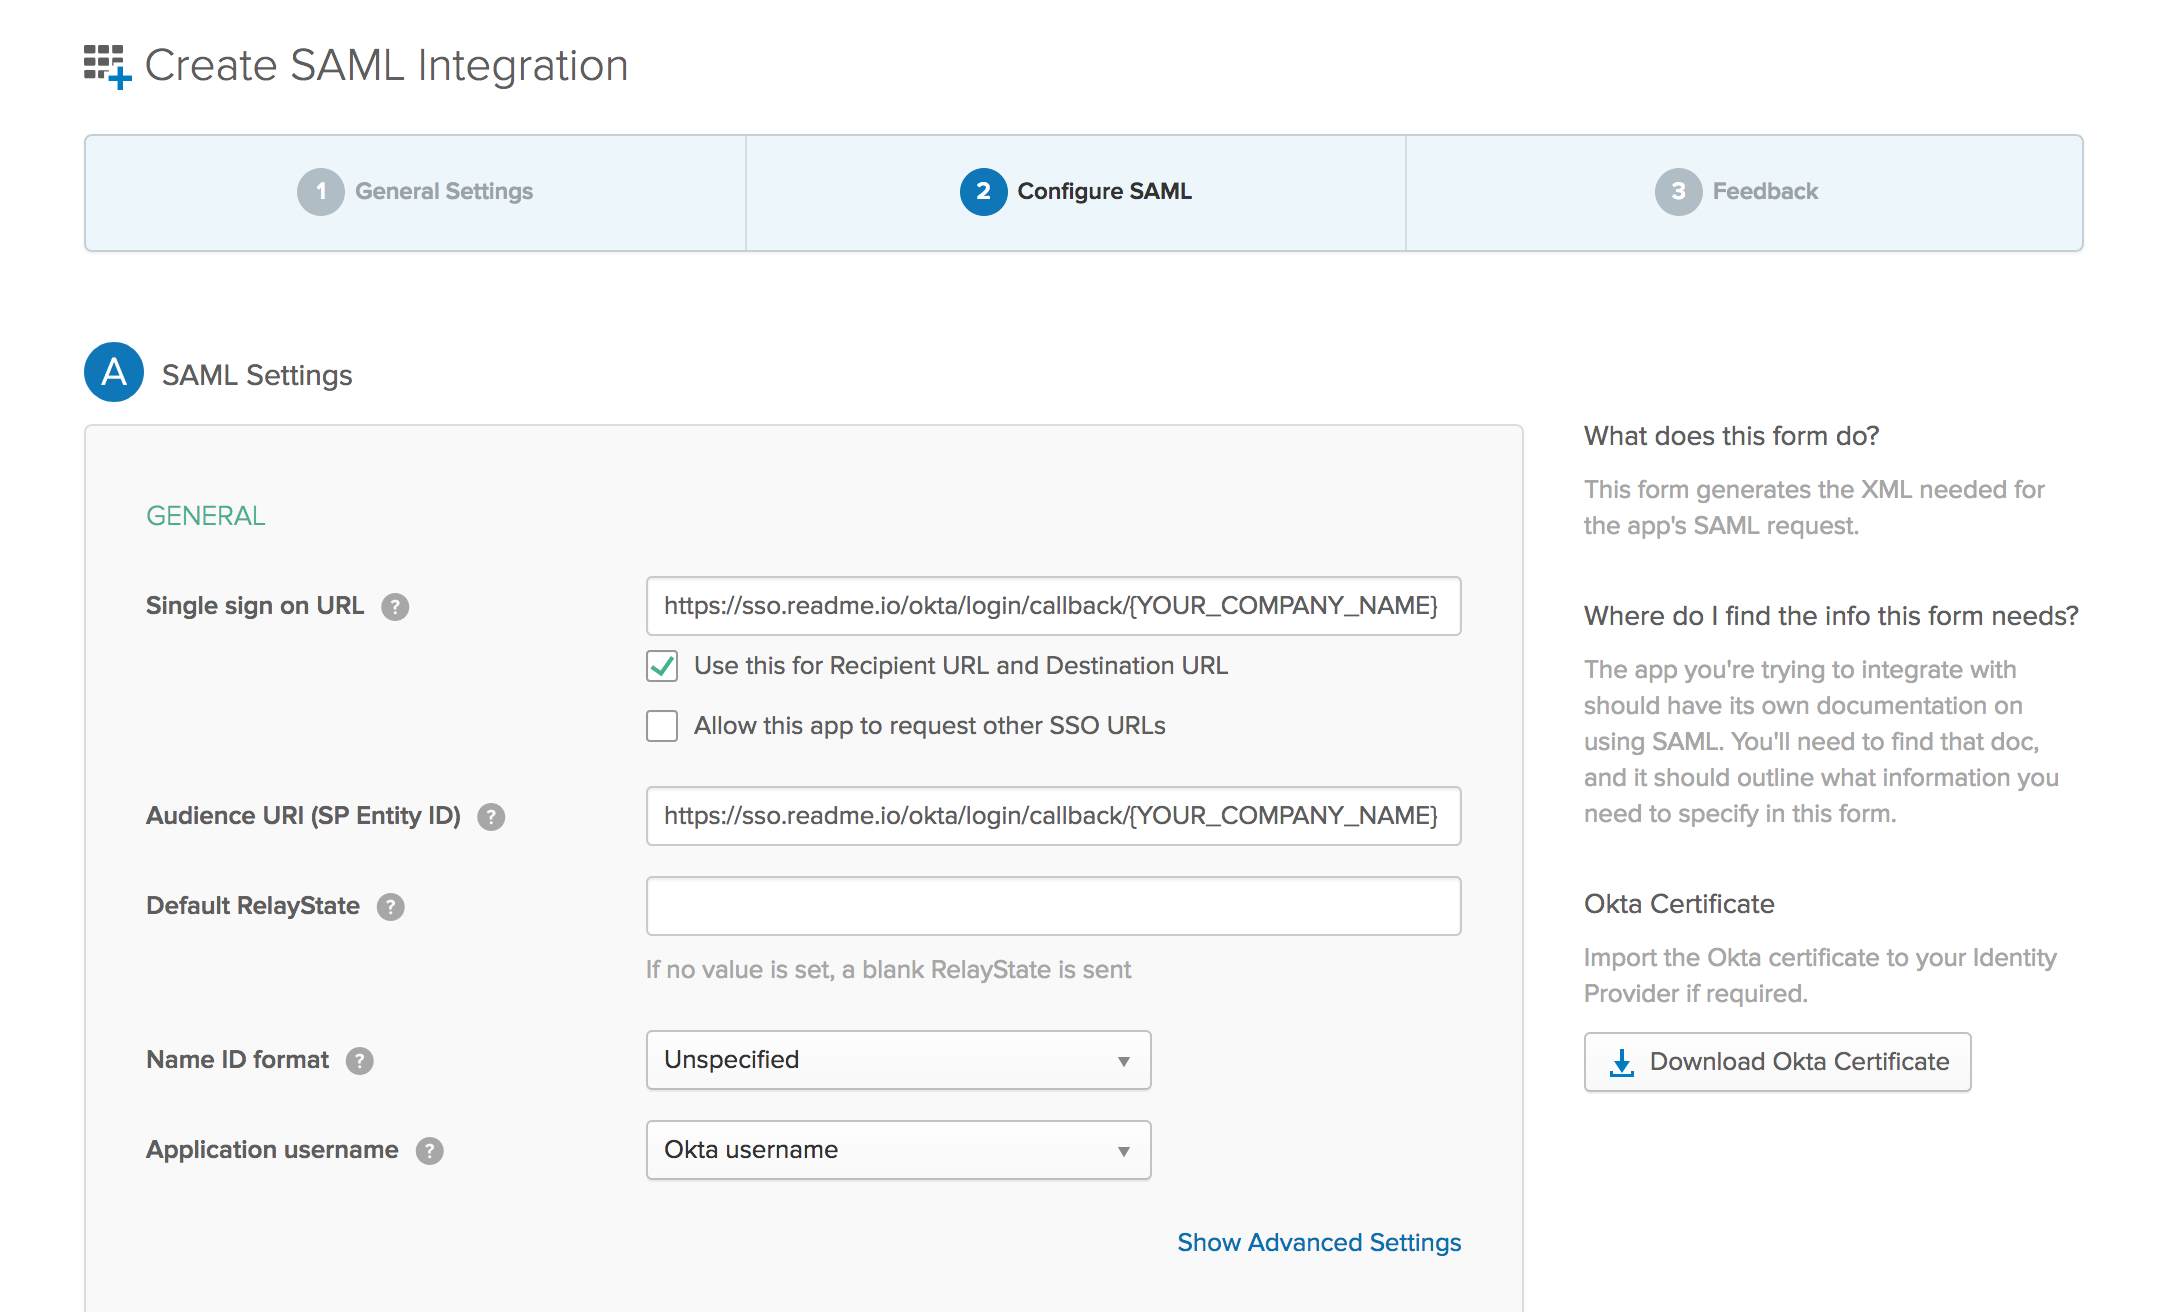
Task: Click the Create SAML Integration app grid icon
Action: pyautogui.click(x=106, y=66)
